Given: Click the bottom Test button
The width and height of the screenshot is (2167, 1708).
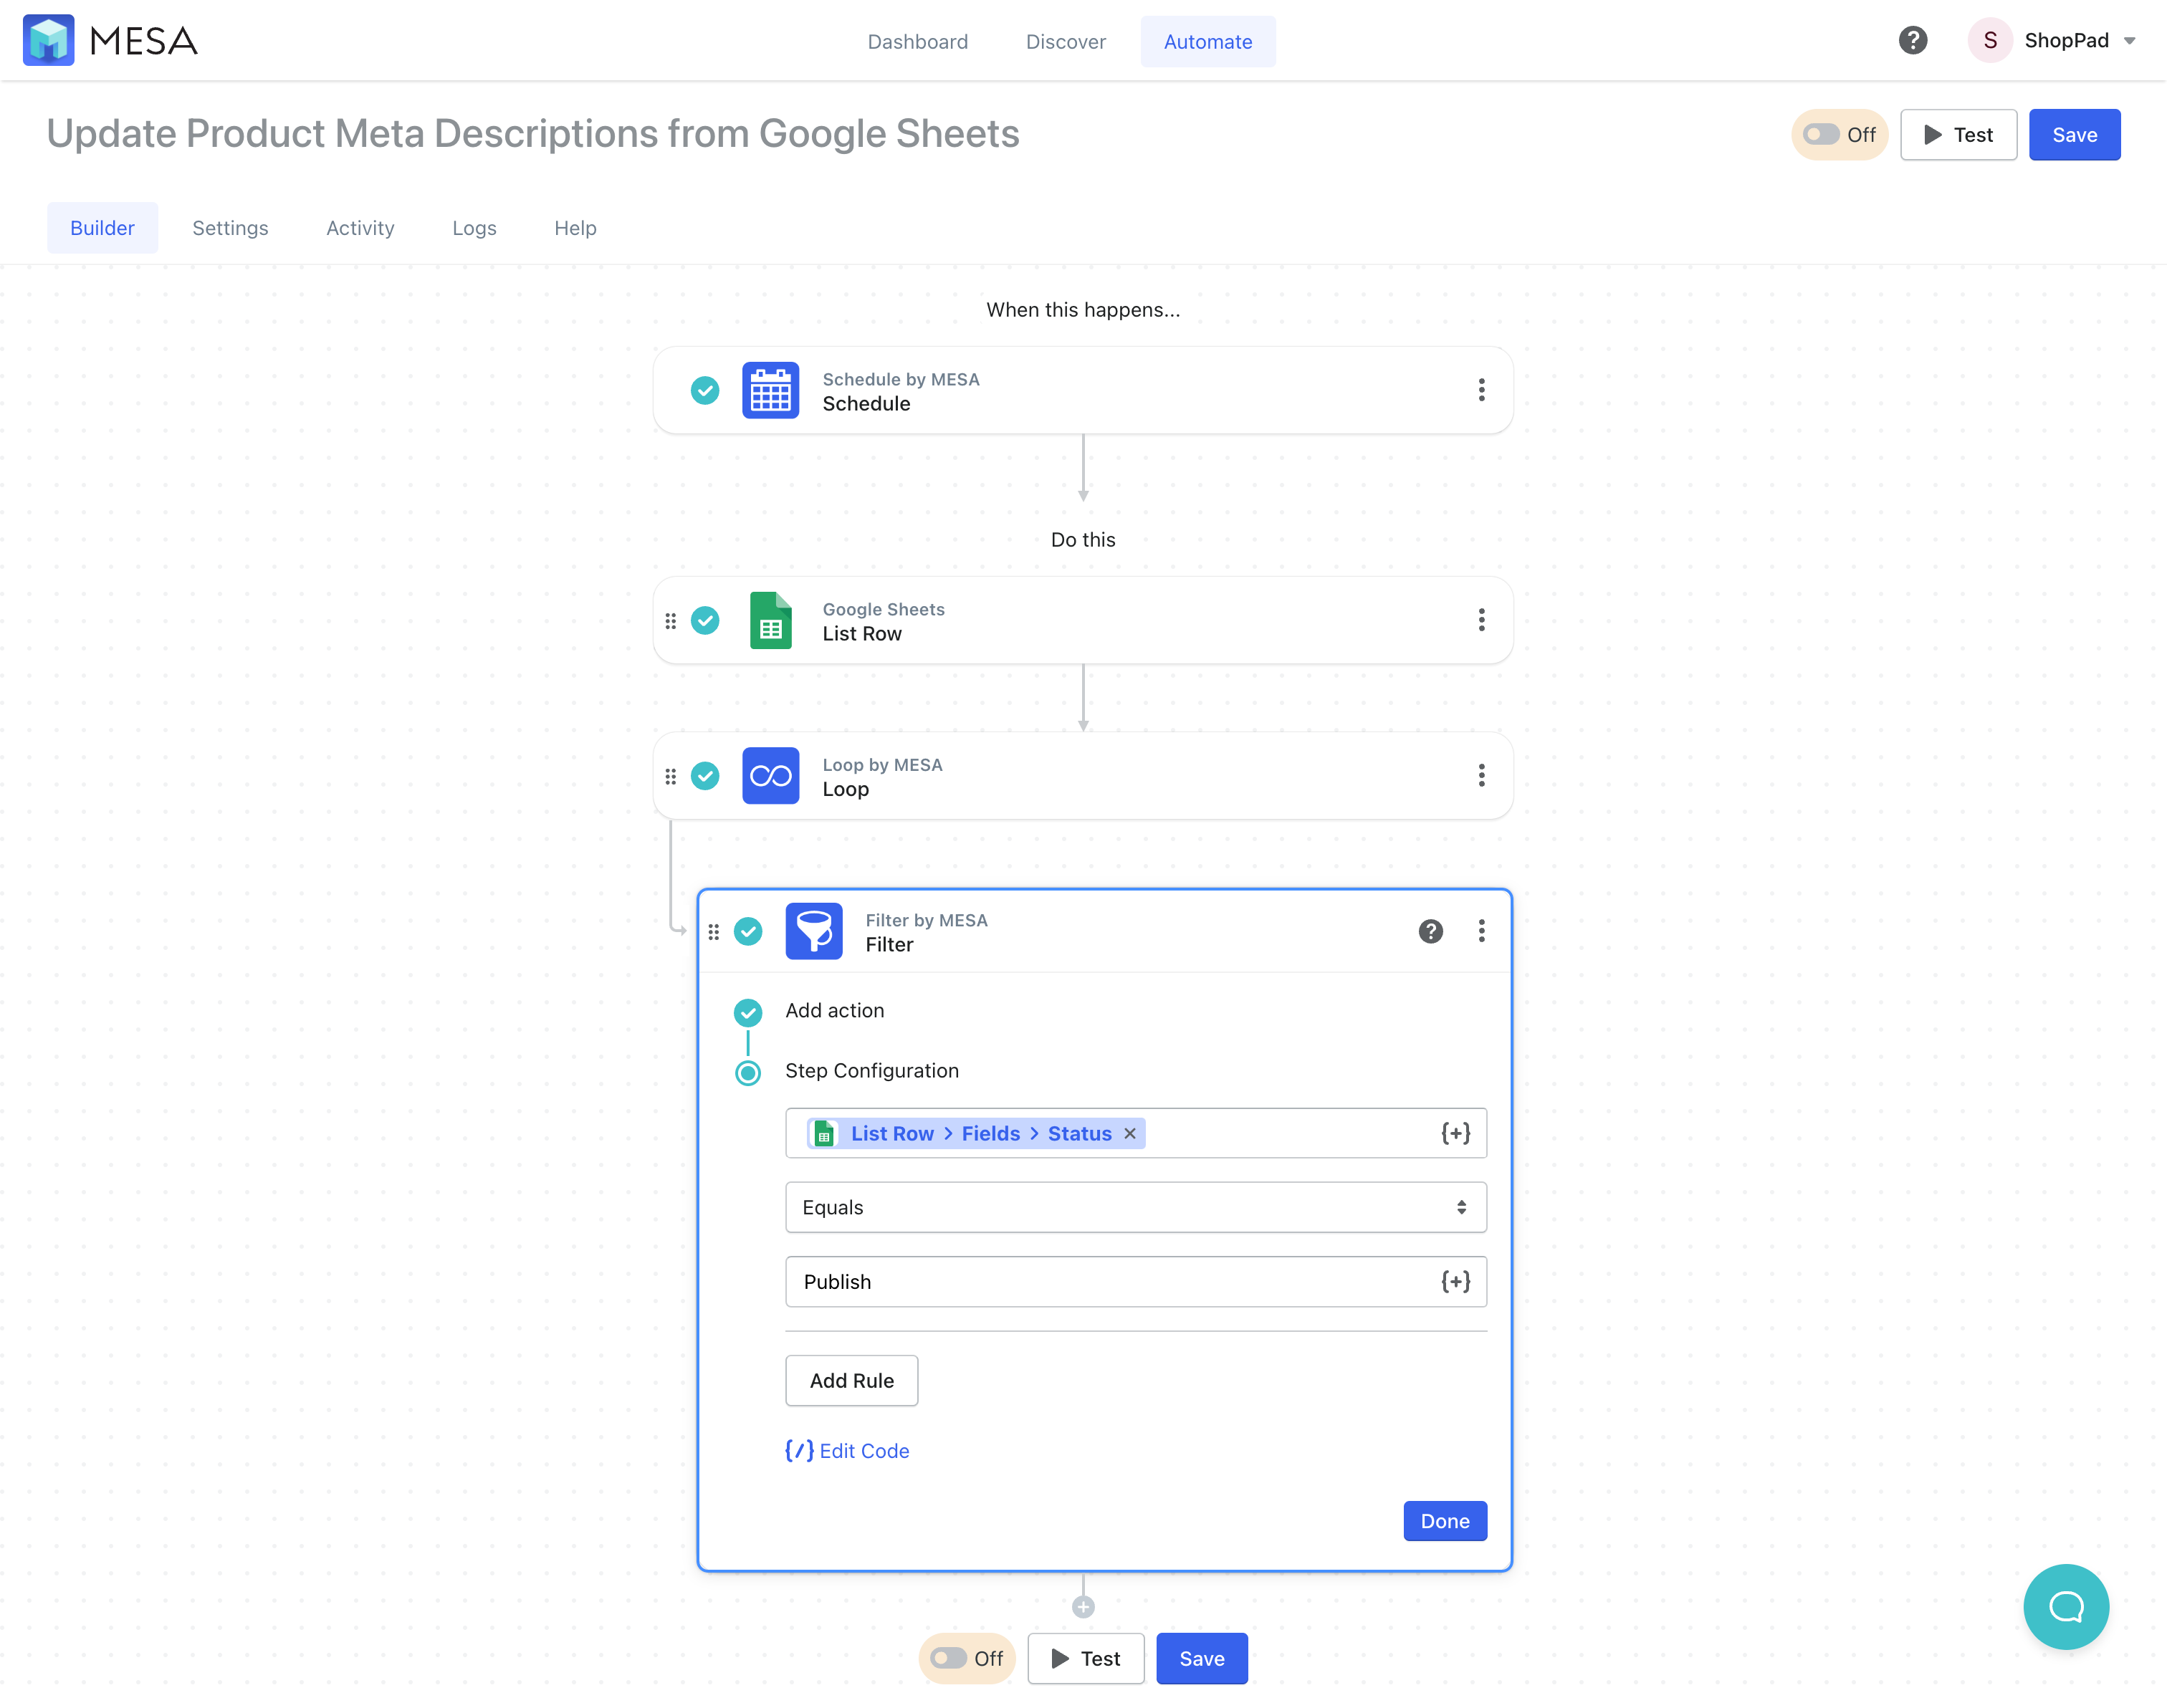Looking at the screenshot, I should pos(1085,1658).
